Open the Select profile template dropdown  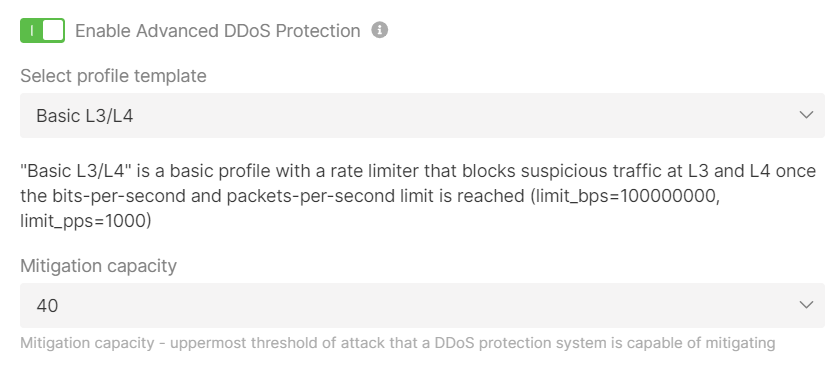pyautogui.click(x=422, y=115)
